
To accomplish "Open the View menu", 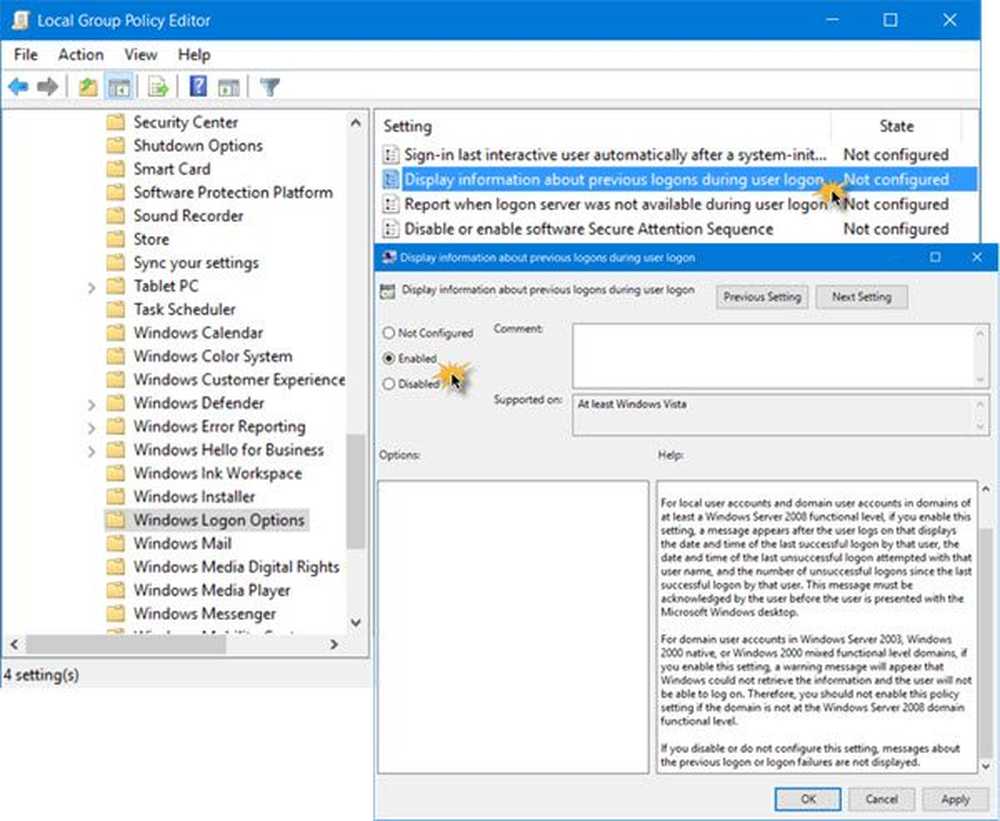I will 141,55.
